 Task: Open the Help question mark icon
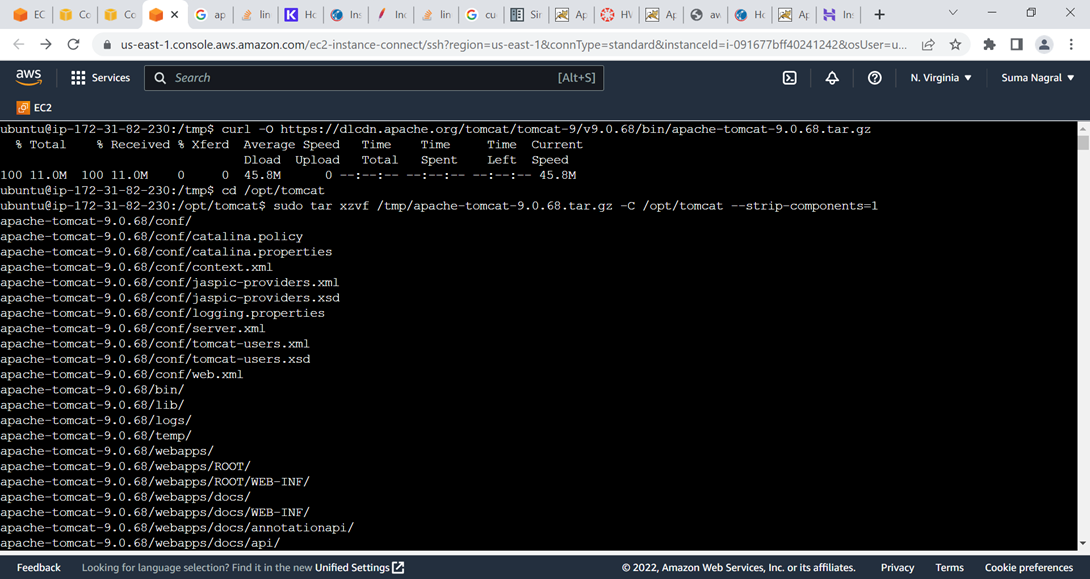(874, 77)
